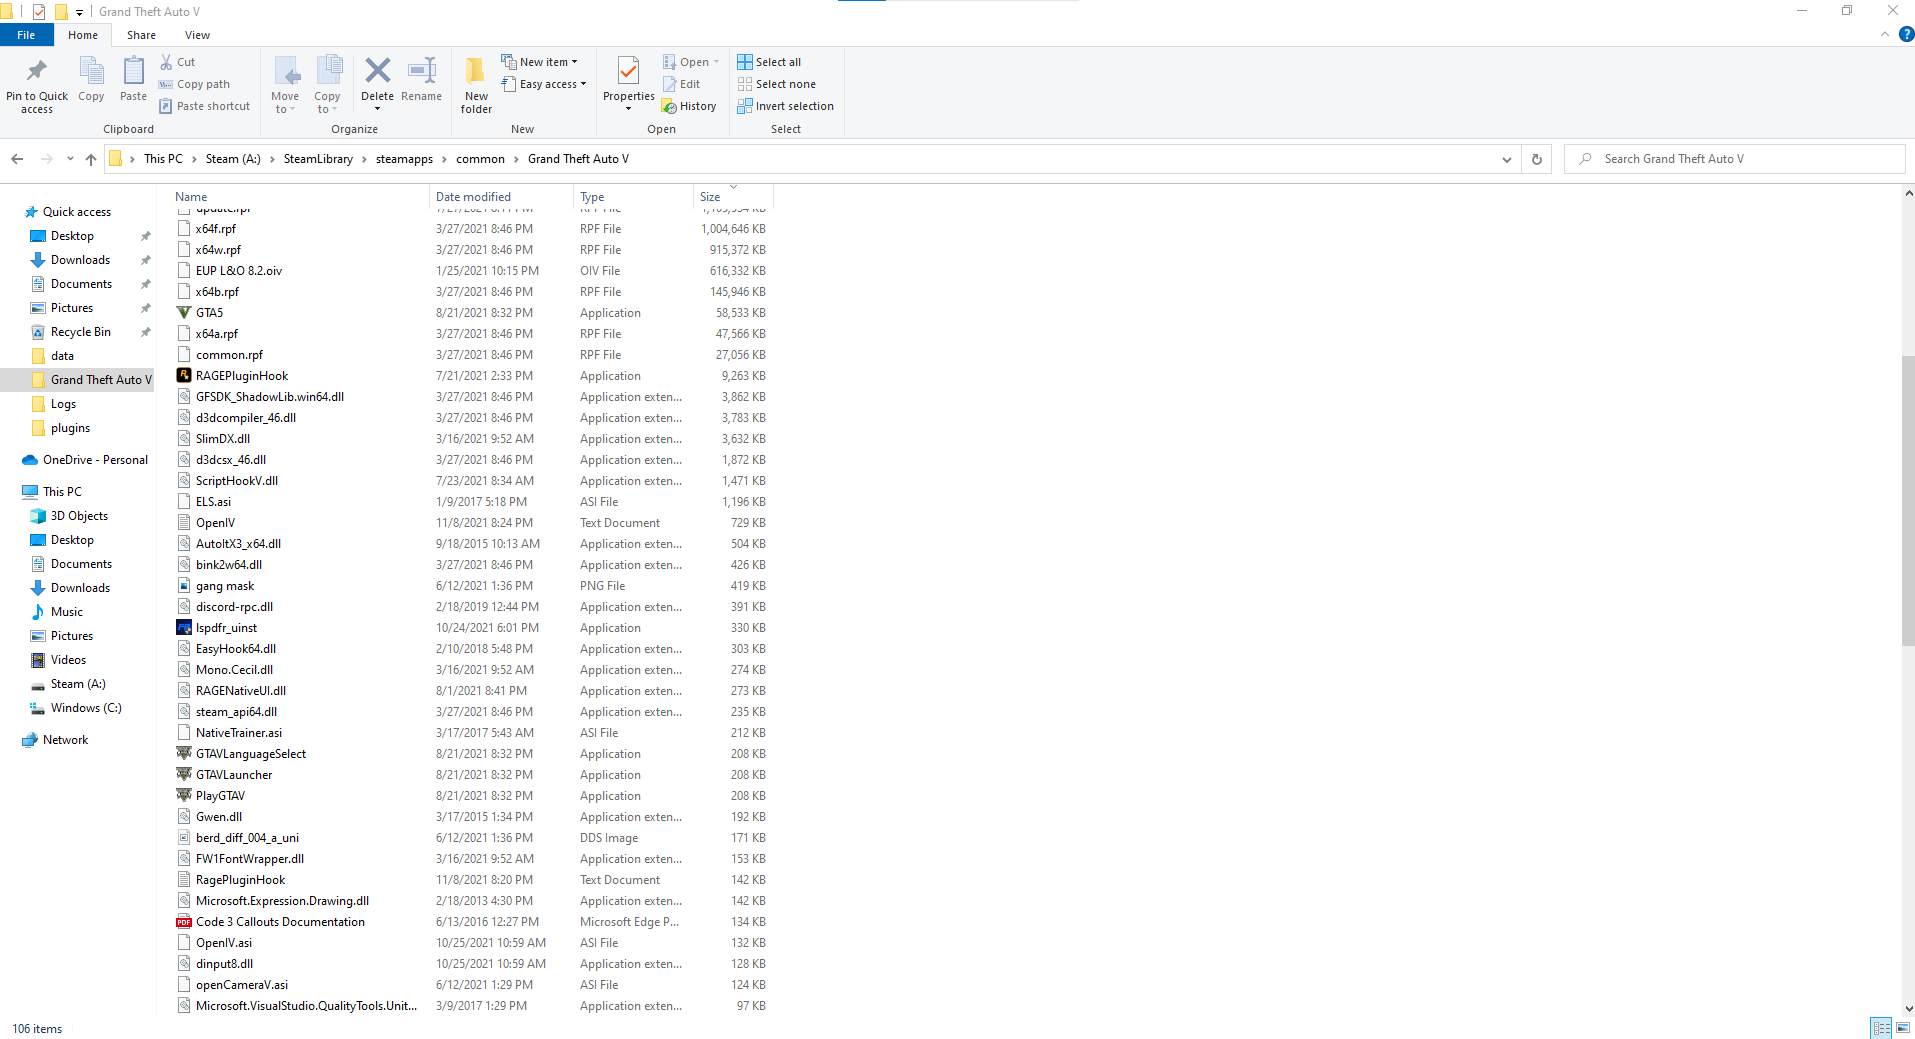1915x1039 pixels.
Task: Sort files by Size column
Action: click(x=733, y=197)
